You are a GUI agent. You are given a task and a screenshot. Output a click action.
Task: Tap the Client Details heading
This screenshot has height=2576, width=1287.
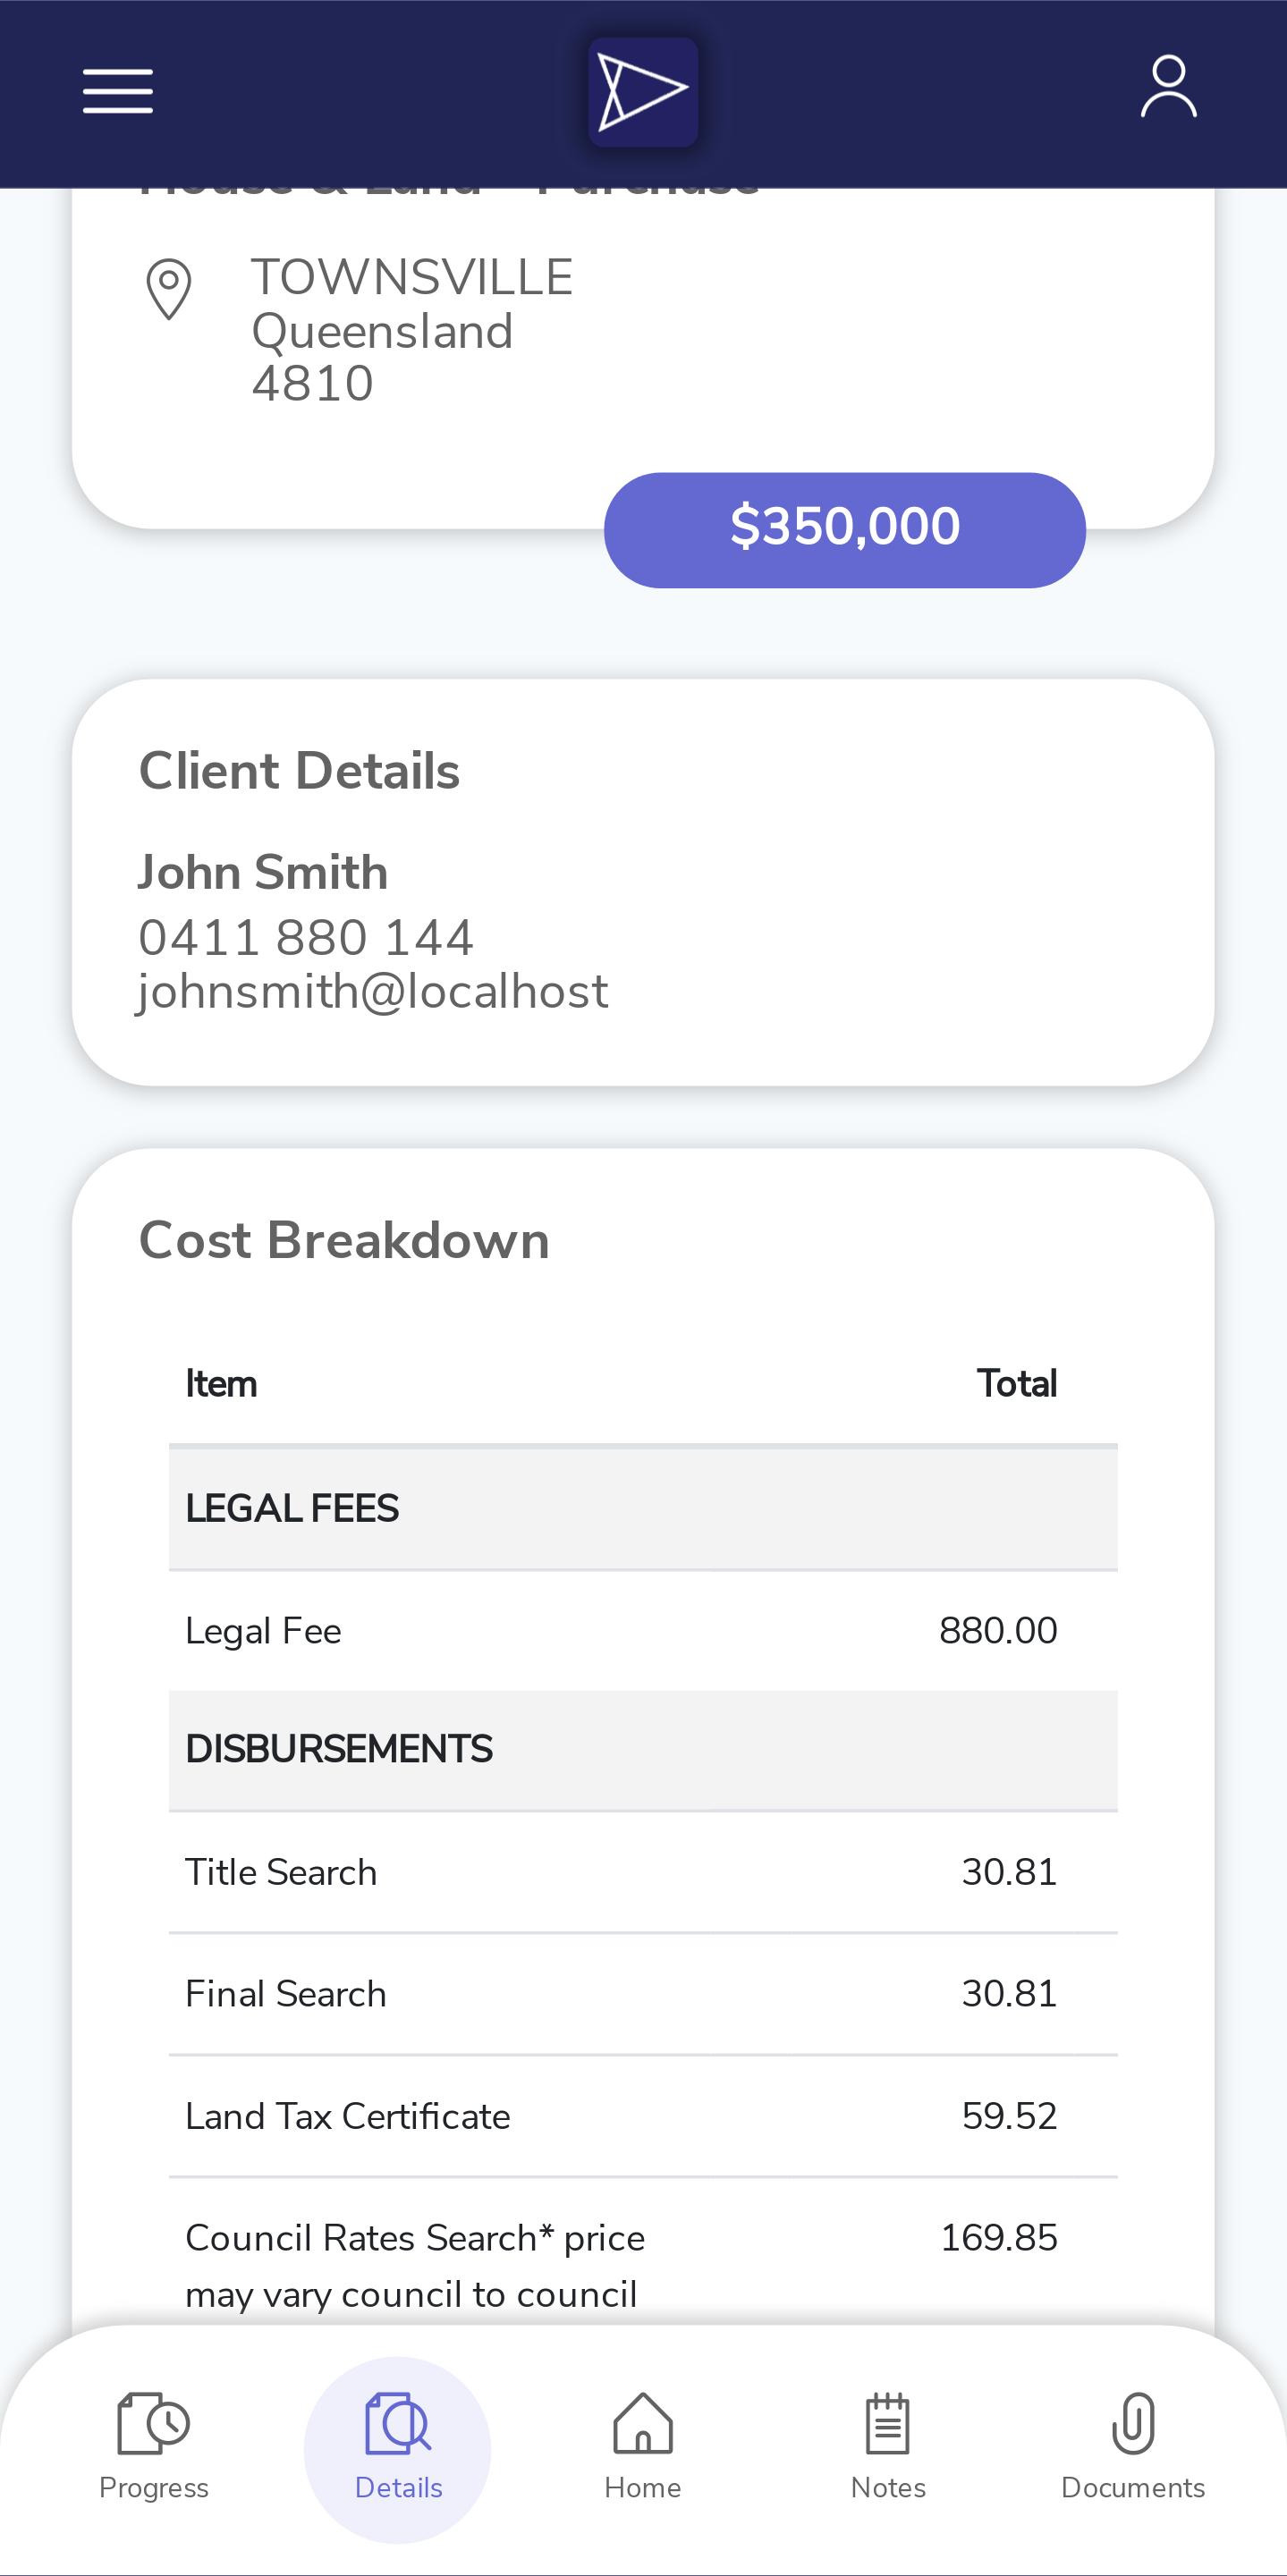click(299, 771)
